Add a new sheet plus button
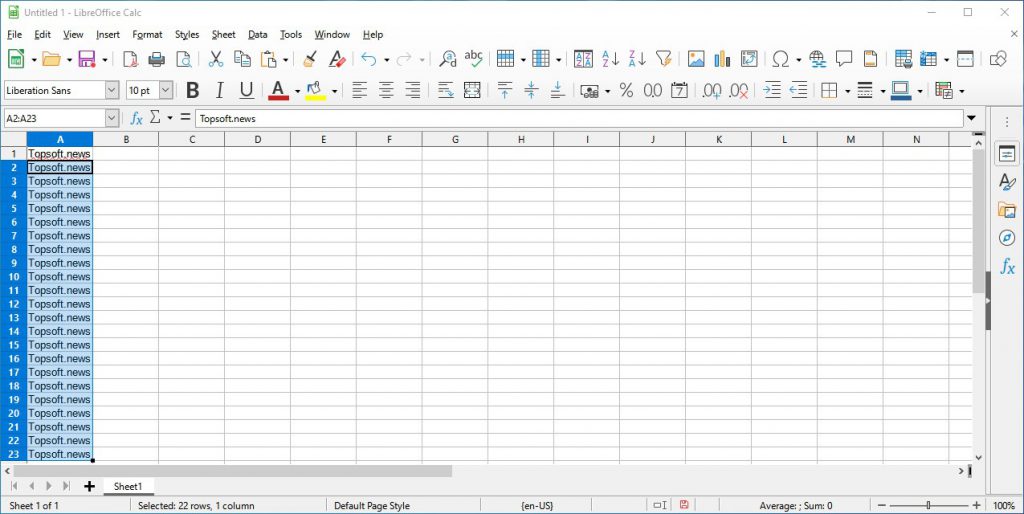Image resolution: width=1024 pixels, height=514 pixels. [x=89, y=486]
